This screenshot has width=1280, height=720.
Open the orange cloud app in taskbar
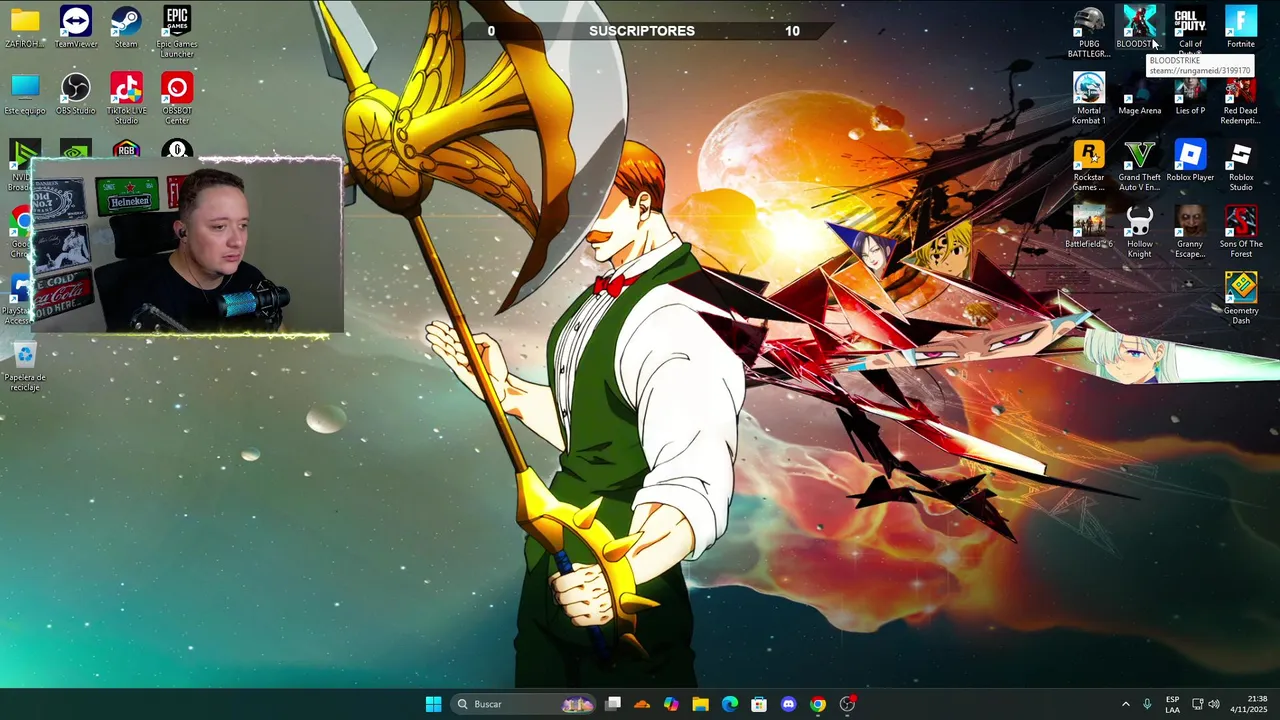click(642, 704)
